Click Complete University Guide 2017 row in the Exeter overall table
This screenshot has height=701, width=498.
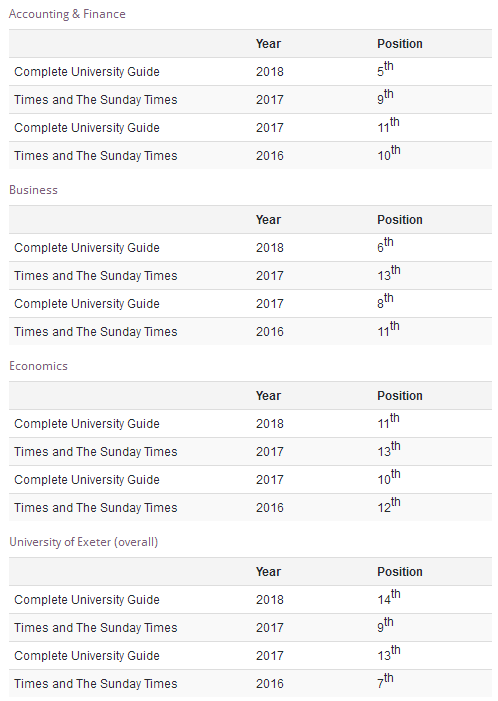click(x=250, y=655)
